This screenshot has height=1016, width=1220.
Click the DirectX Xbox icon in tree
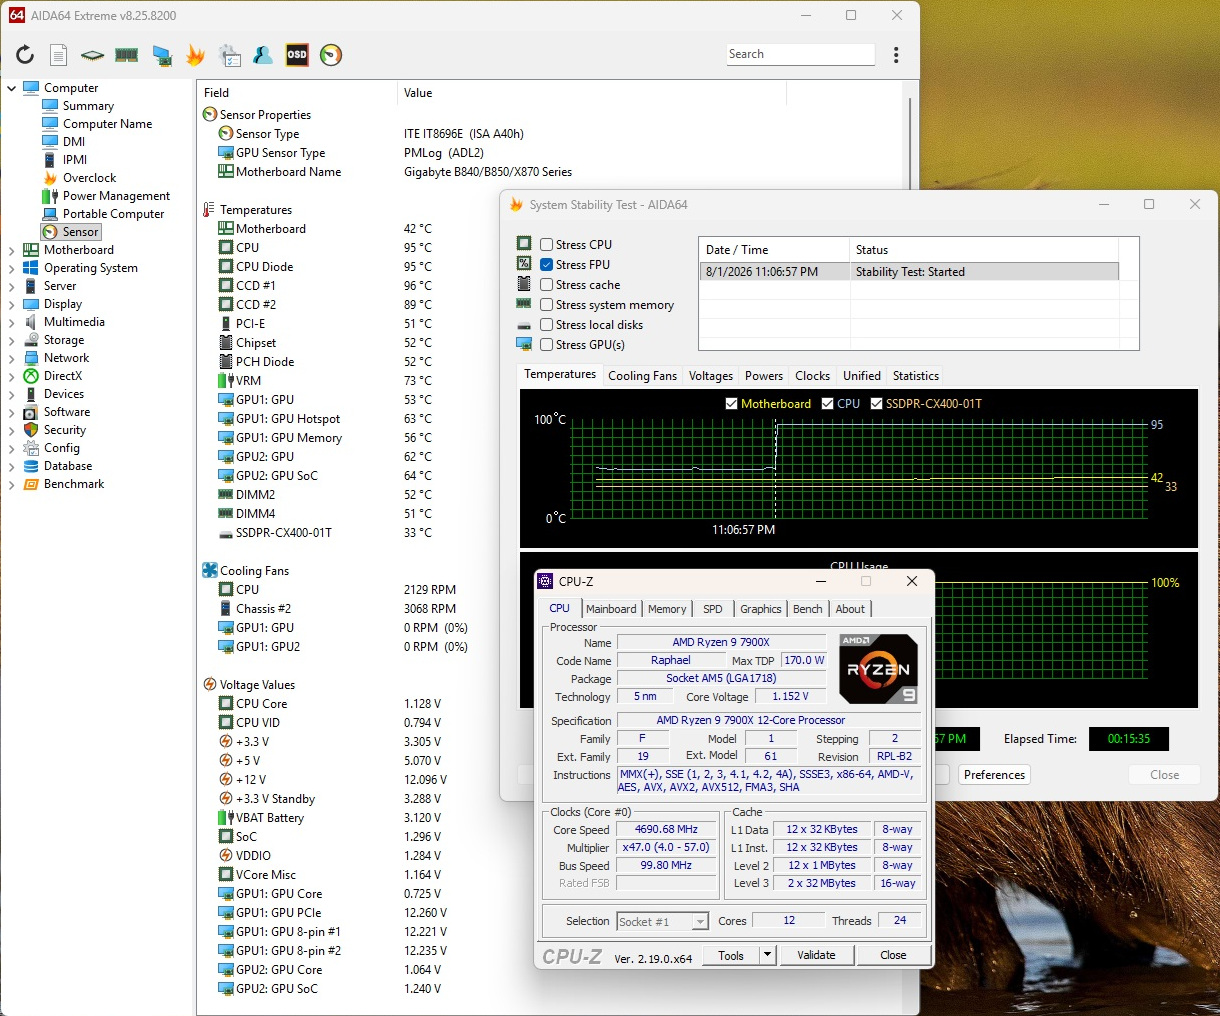[31, 376]
